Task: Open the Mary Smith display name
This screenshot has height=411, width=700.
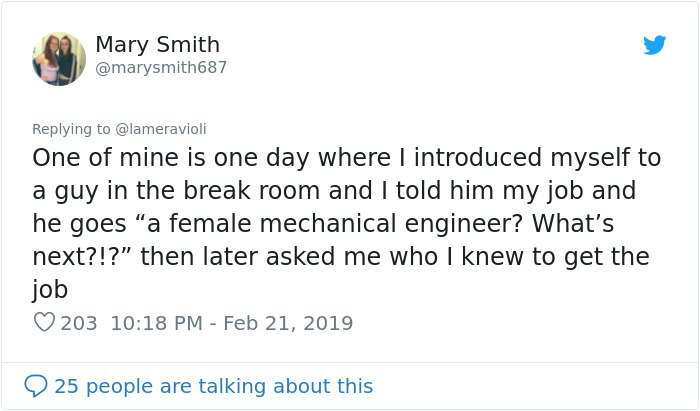Action: pos(157,45)
